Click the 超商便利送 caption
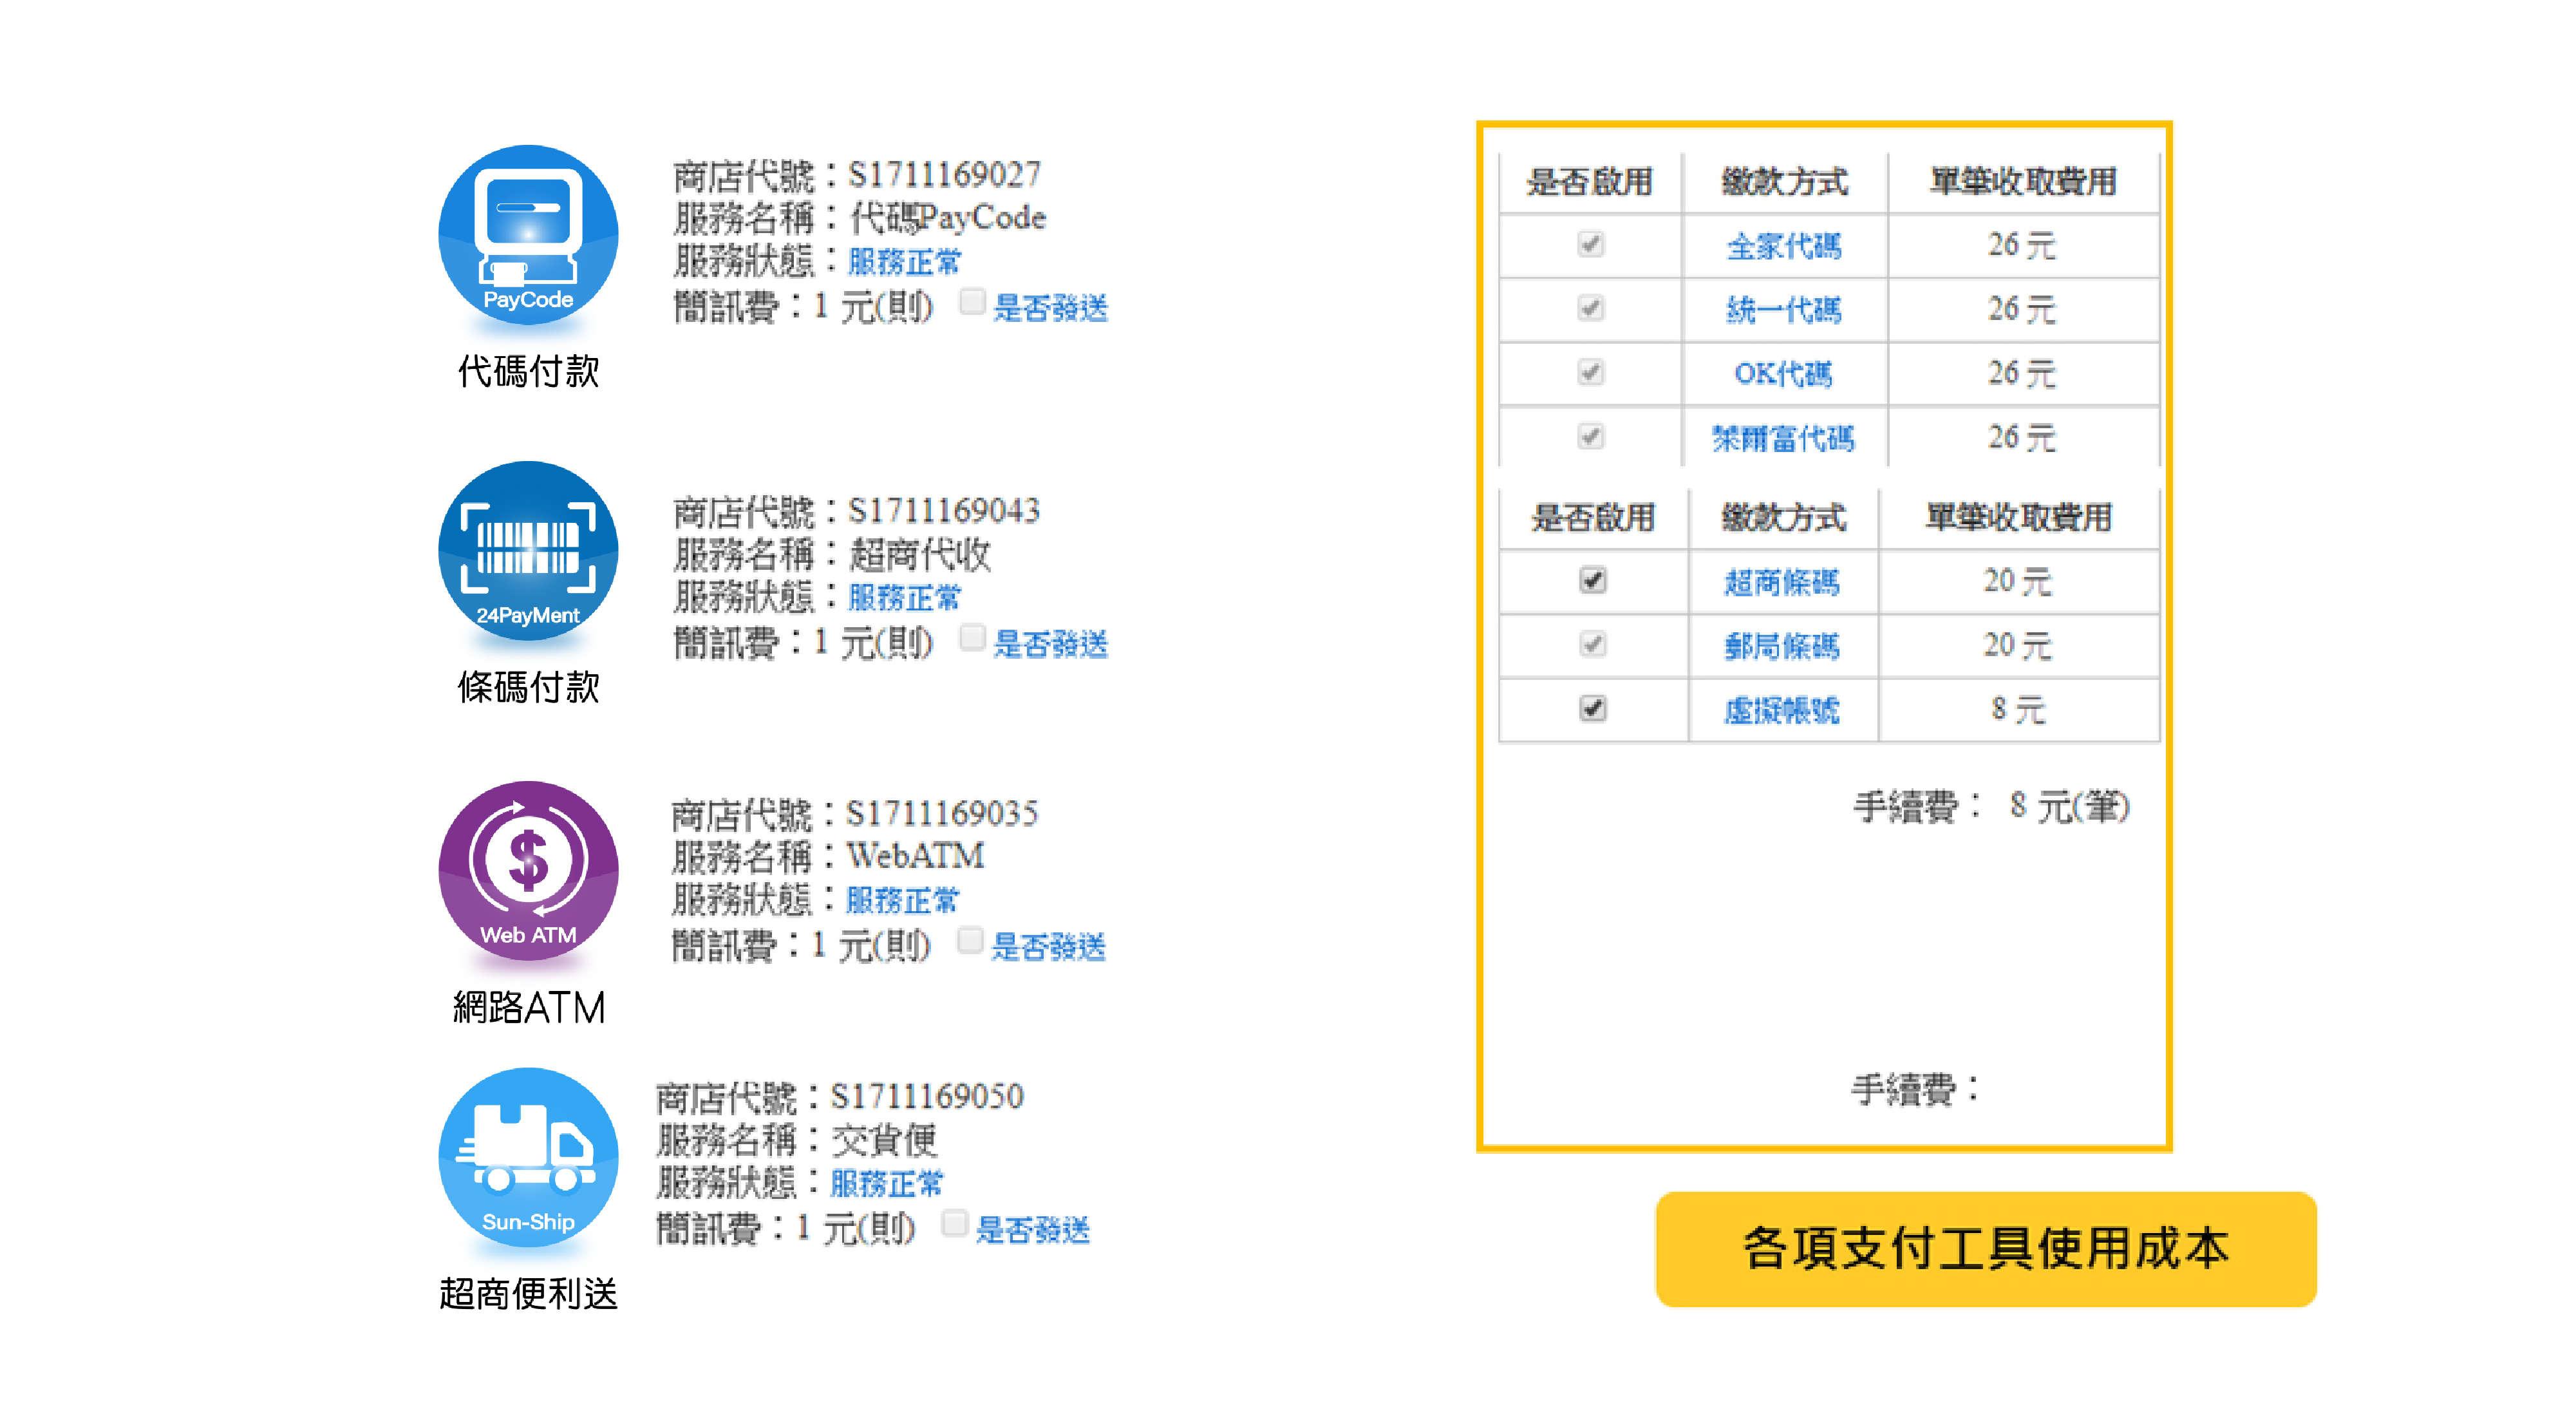2576x1414 pixels. coord(528,1294)
